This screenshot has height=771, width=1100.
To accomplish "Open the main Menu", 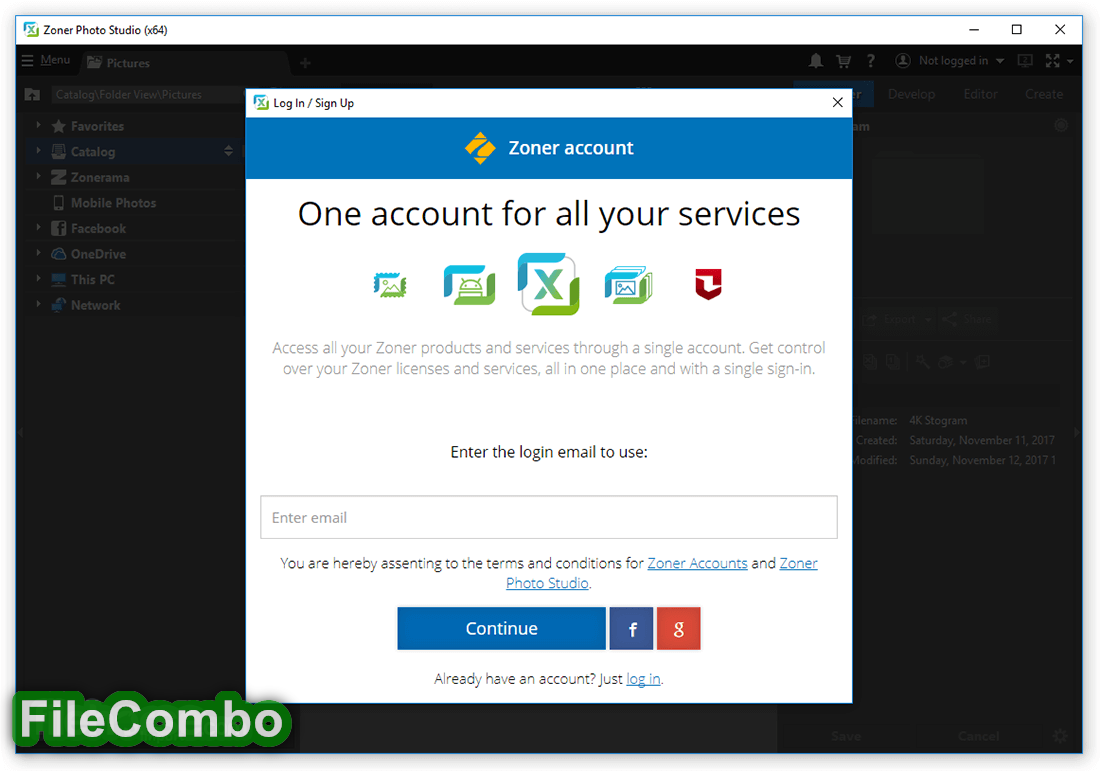I will 46,60.
